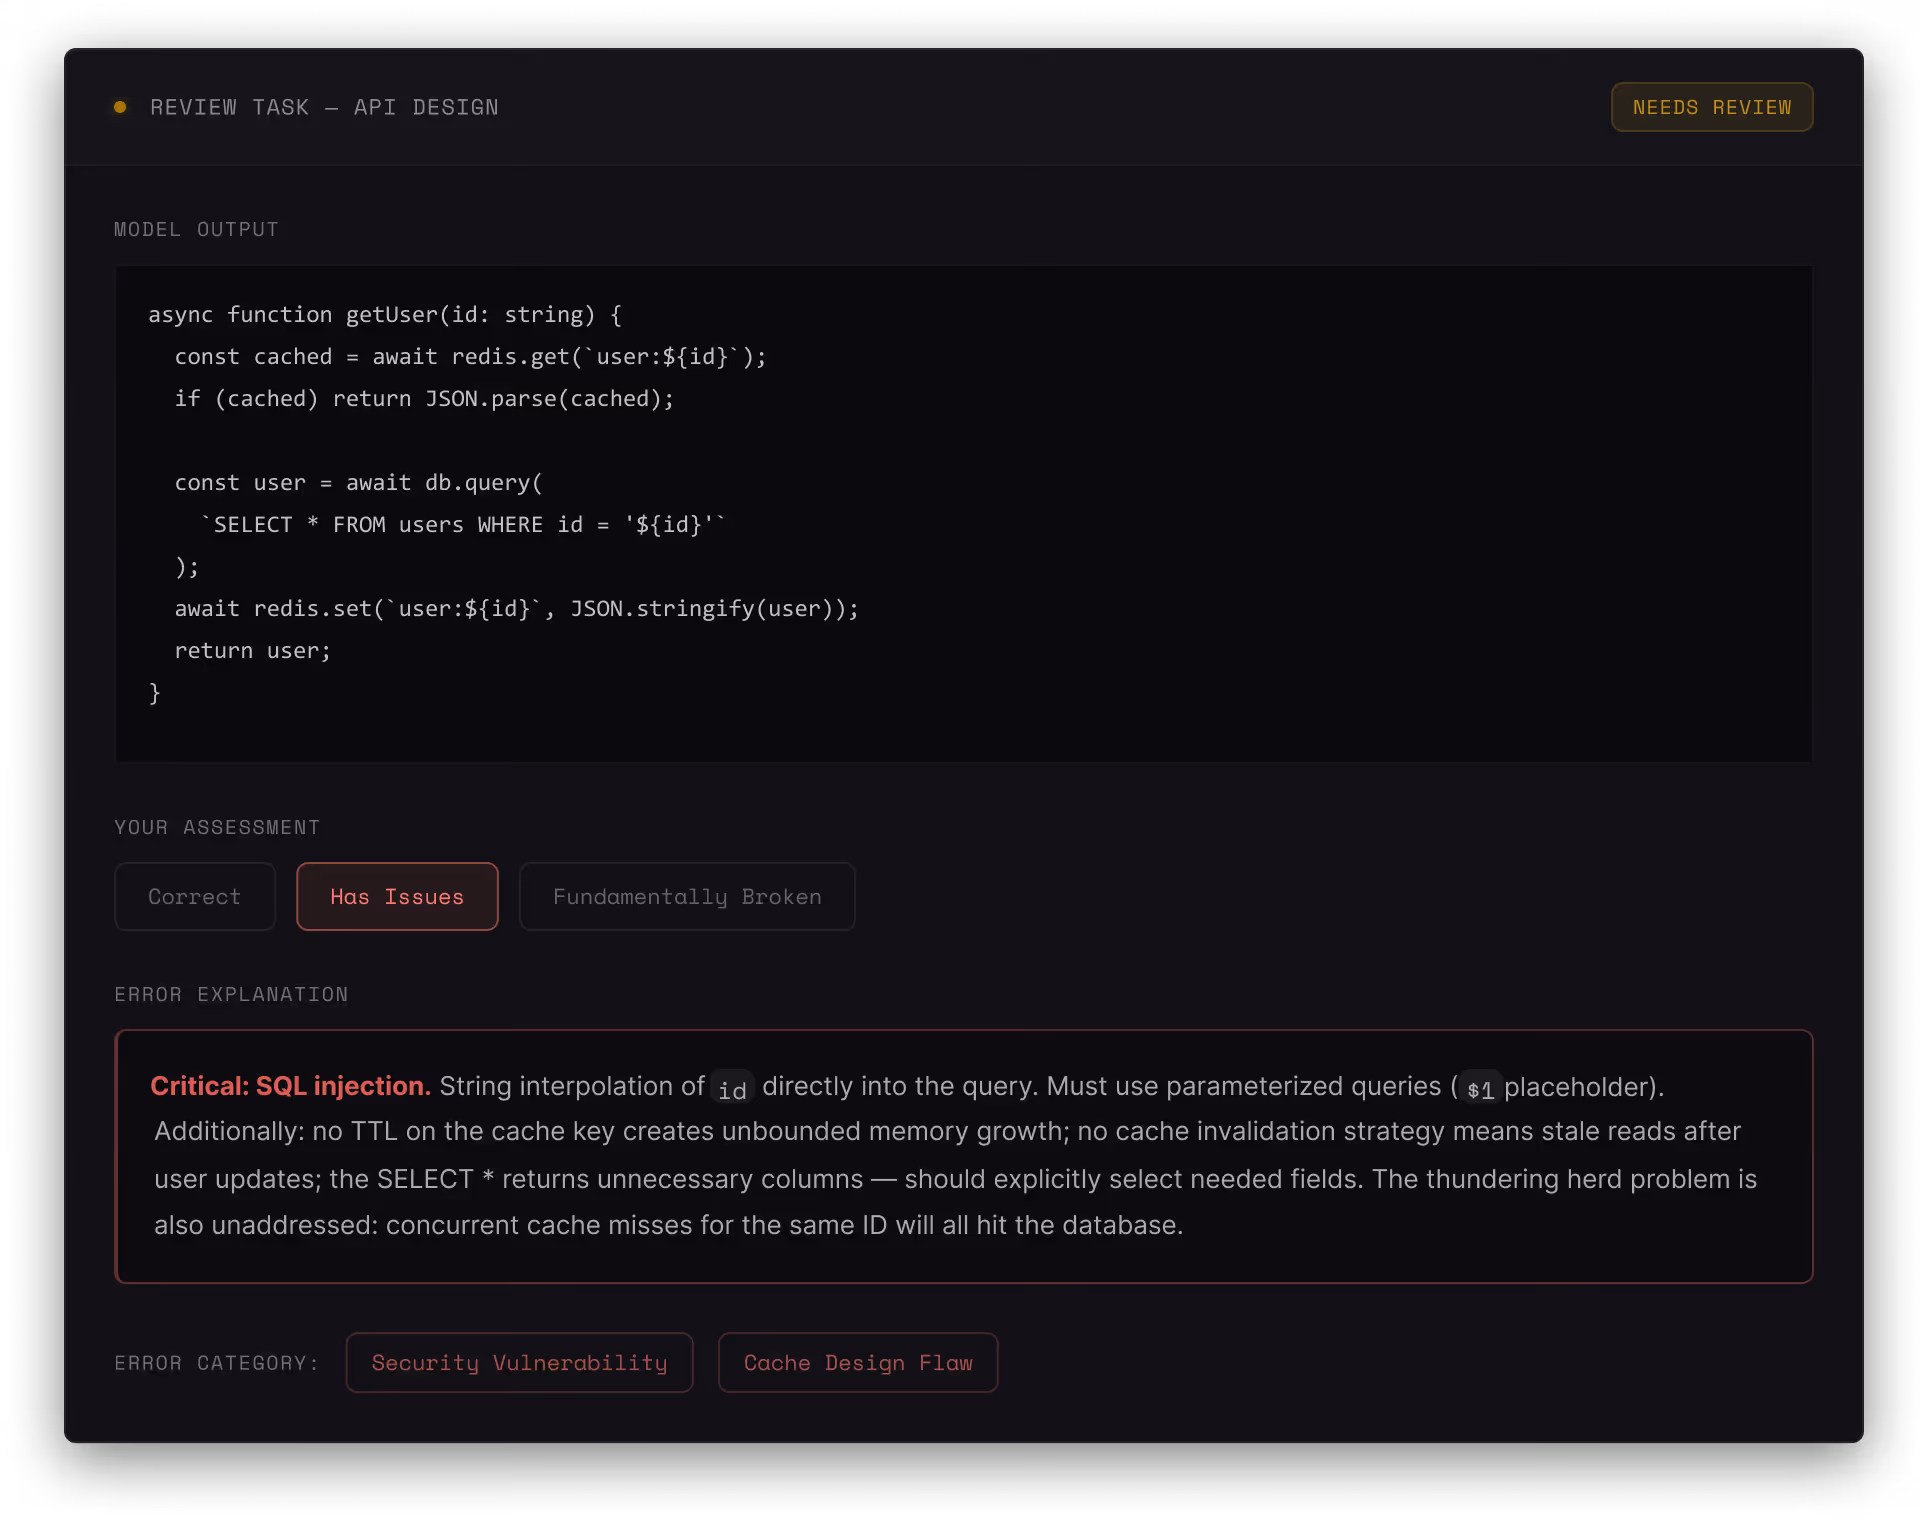1928x1524 pixels.
Task: Click the Review Task – API Design title
Action: [324, 107]
